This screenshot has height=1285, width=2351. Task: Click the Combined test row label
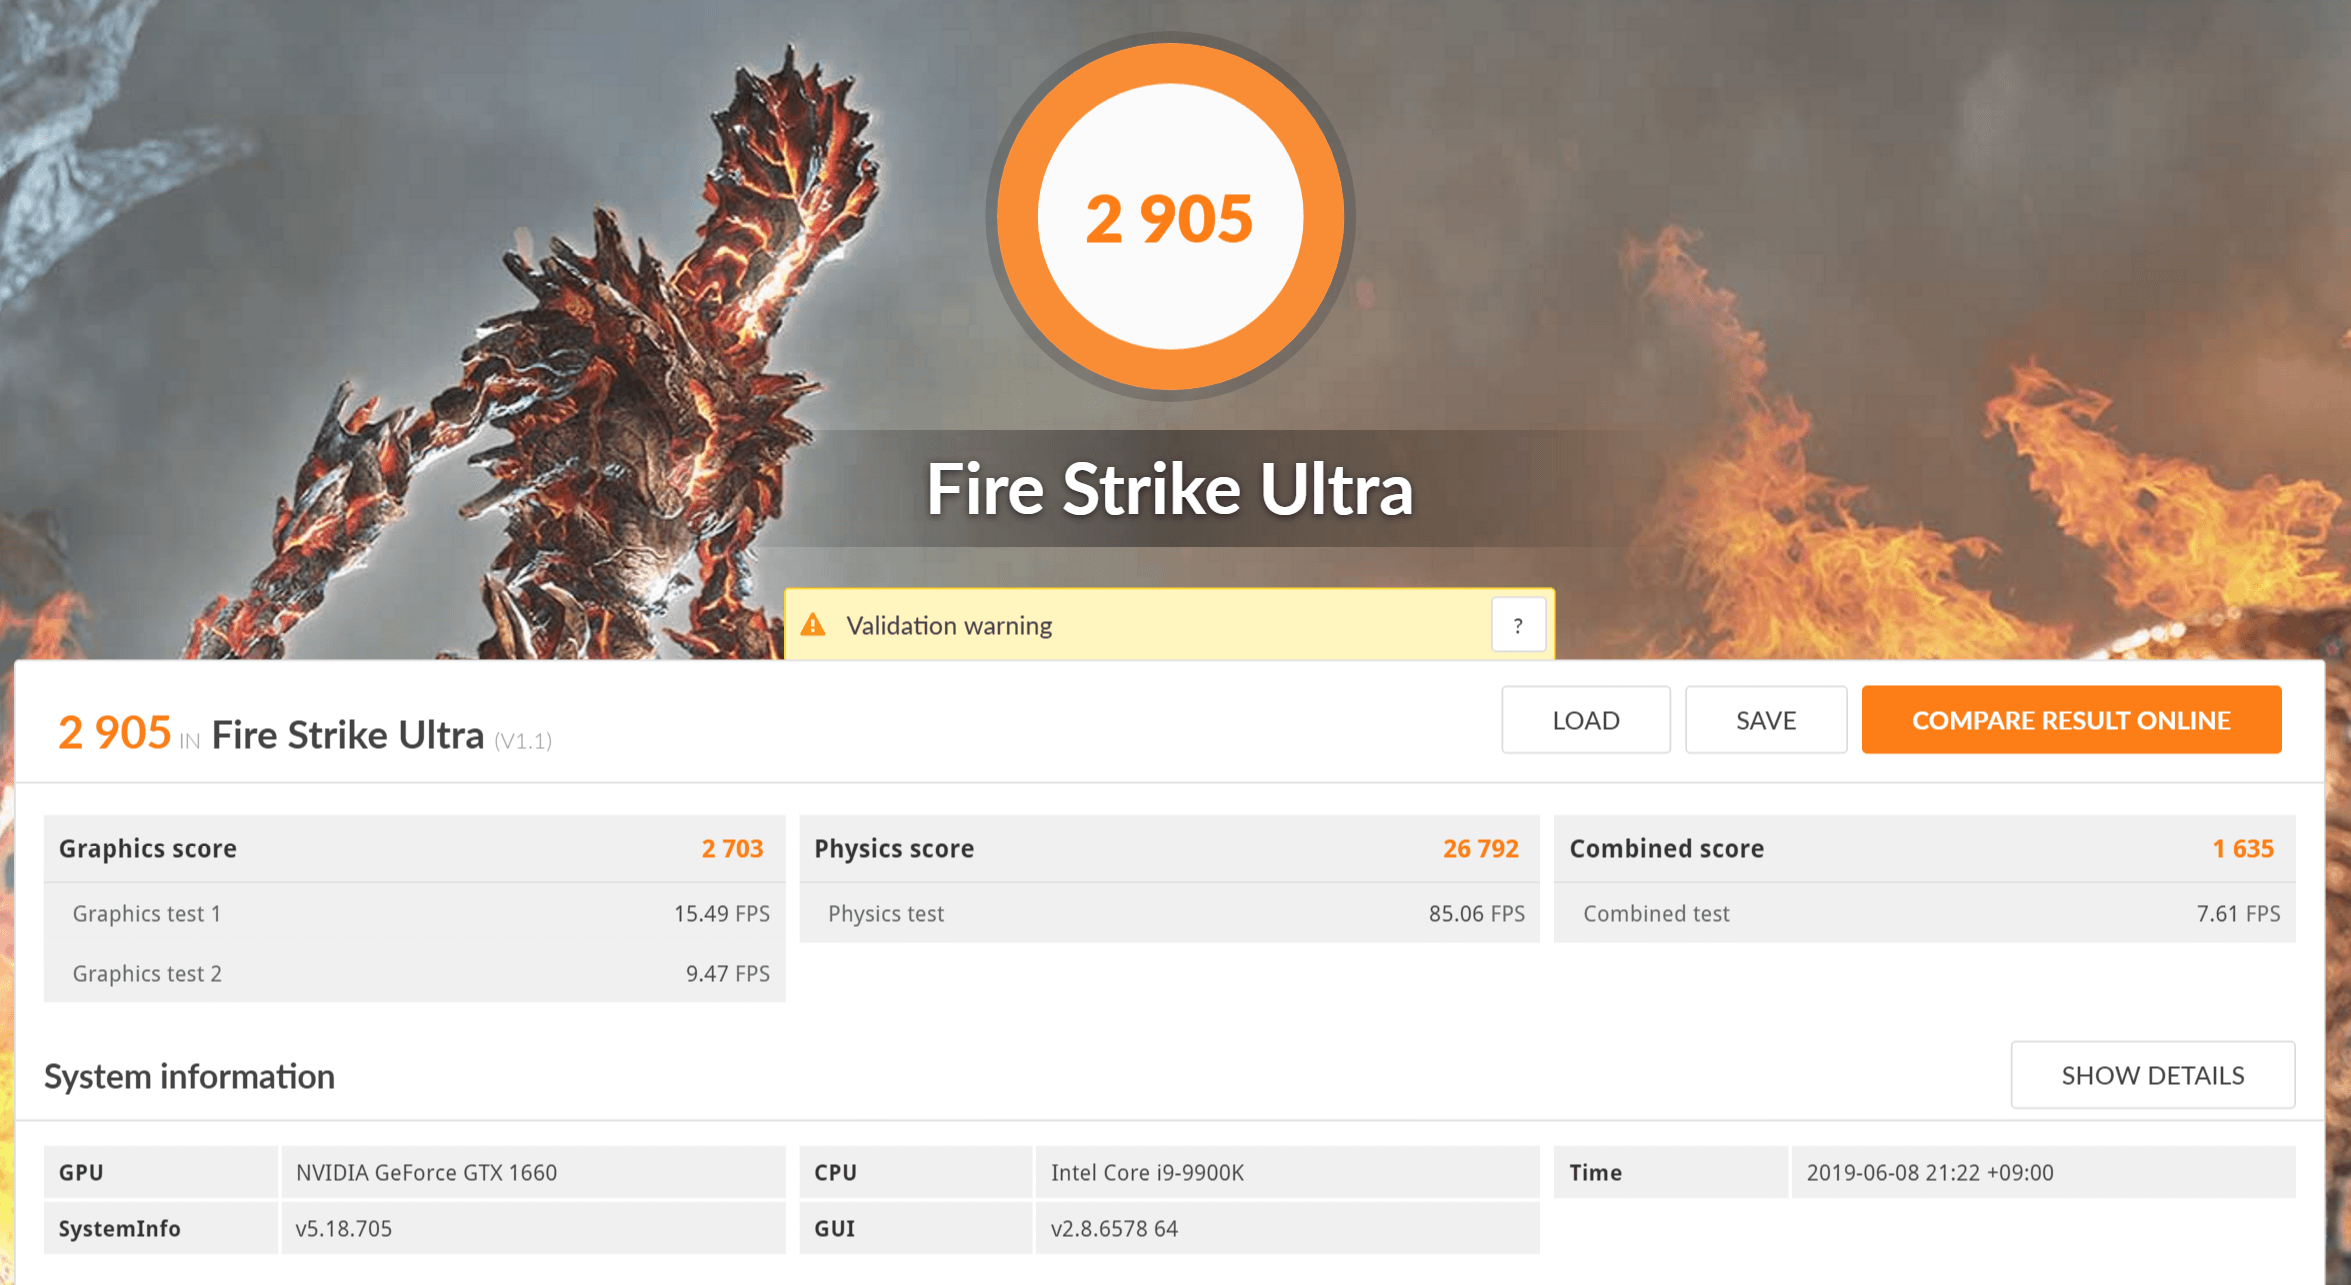tap(1656, 913)
